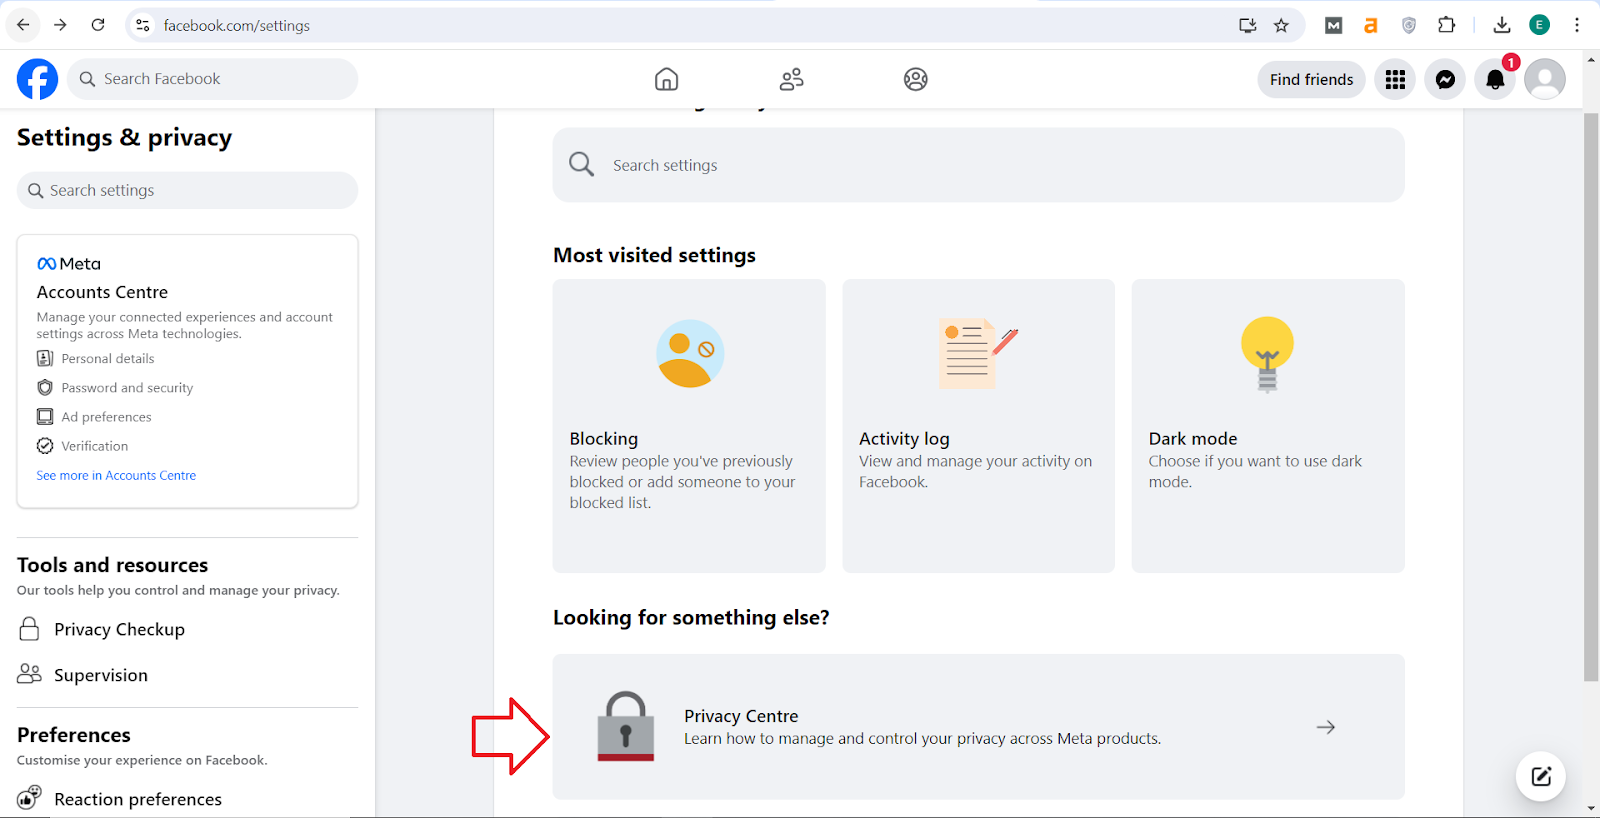Image resolution: width=1600 pixels, height=818 pixels.
Task: Click the Privacy Centre padlock icon
Action: [626, 726]
